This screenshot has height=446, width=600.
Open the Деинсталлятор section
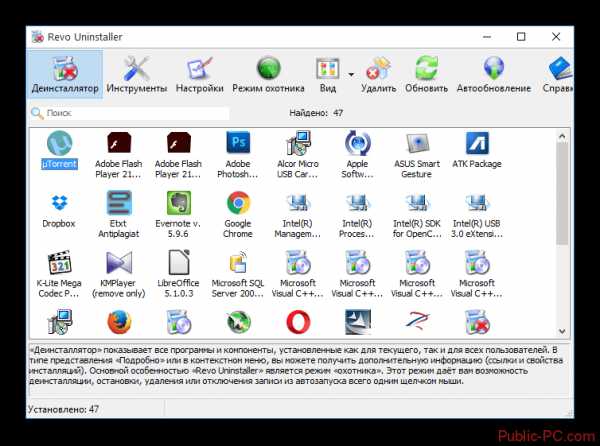[65, 74]
